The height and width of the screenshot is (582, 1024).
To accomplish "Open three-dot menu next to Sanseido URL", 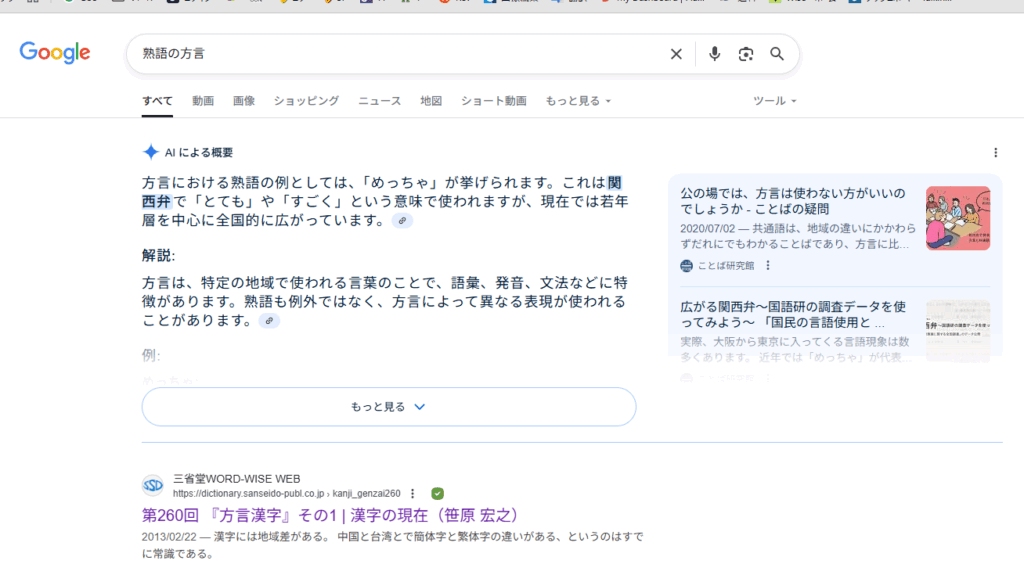I will pos(412,493).
